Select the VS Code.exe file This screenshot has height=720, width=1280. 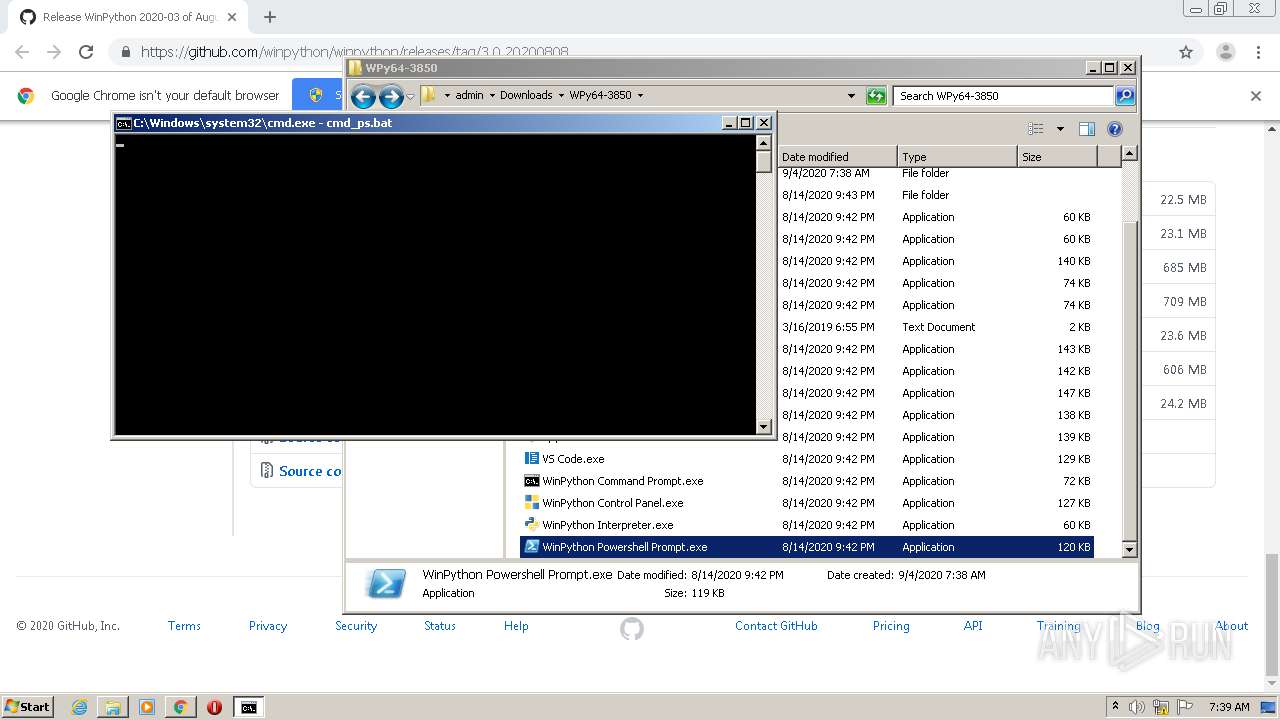(806, 459)
